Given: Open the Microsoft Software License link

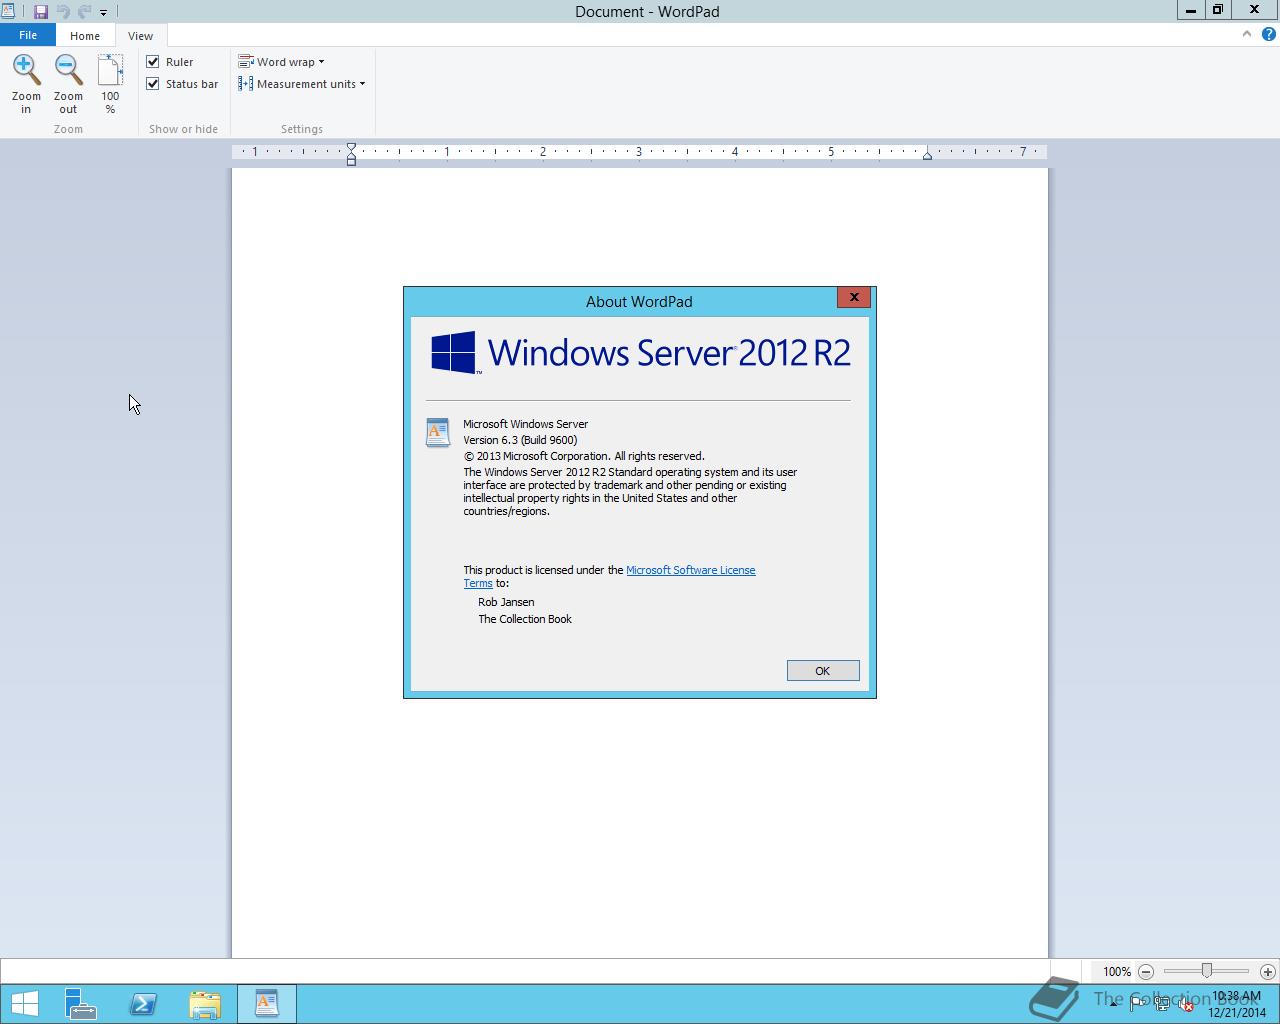Looking at the screenshot, I should click(x=691, y=570).
